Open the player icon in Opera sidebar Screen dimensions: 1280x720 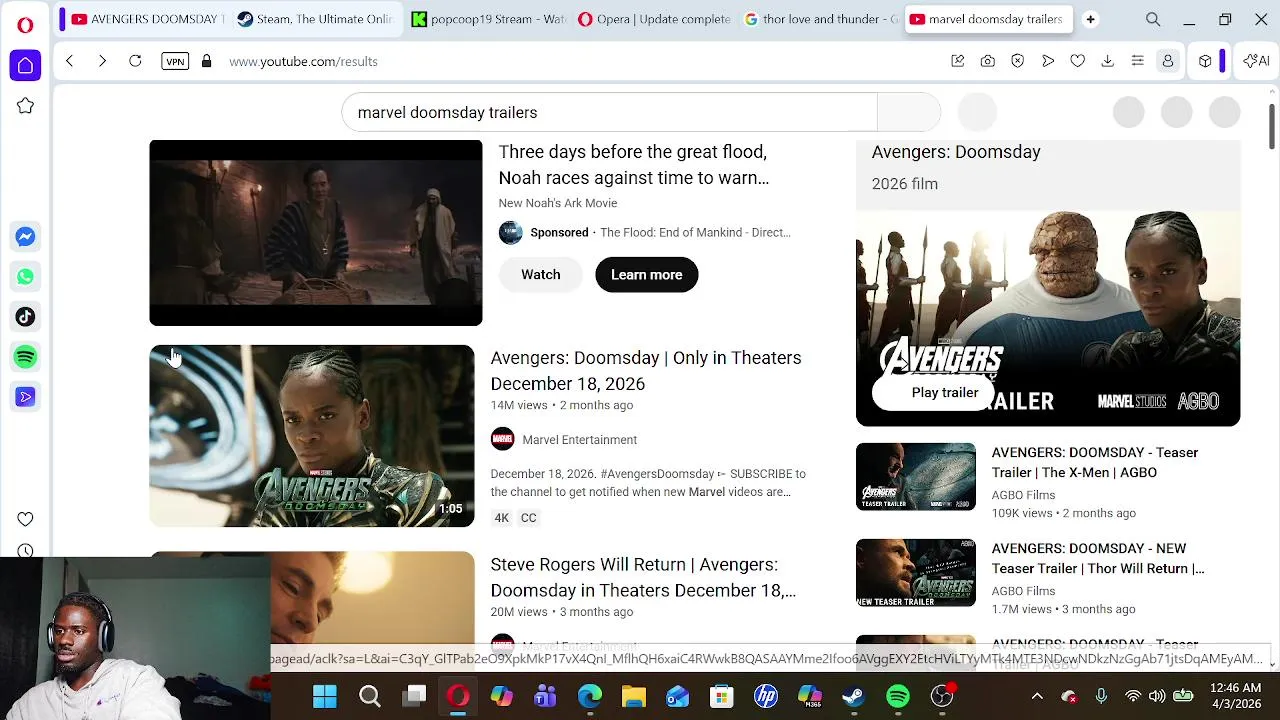tap(25, 397)
